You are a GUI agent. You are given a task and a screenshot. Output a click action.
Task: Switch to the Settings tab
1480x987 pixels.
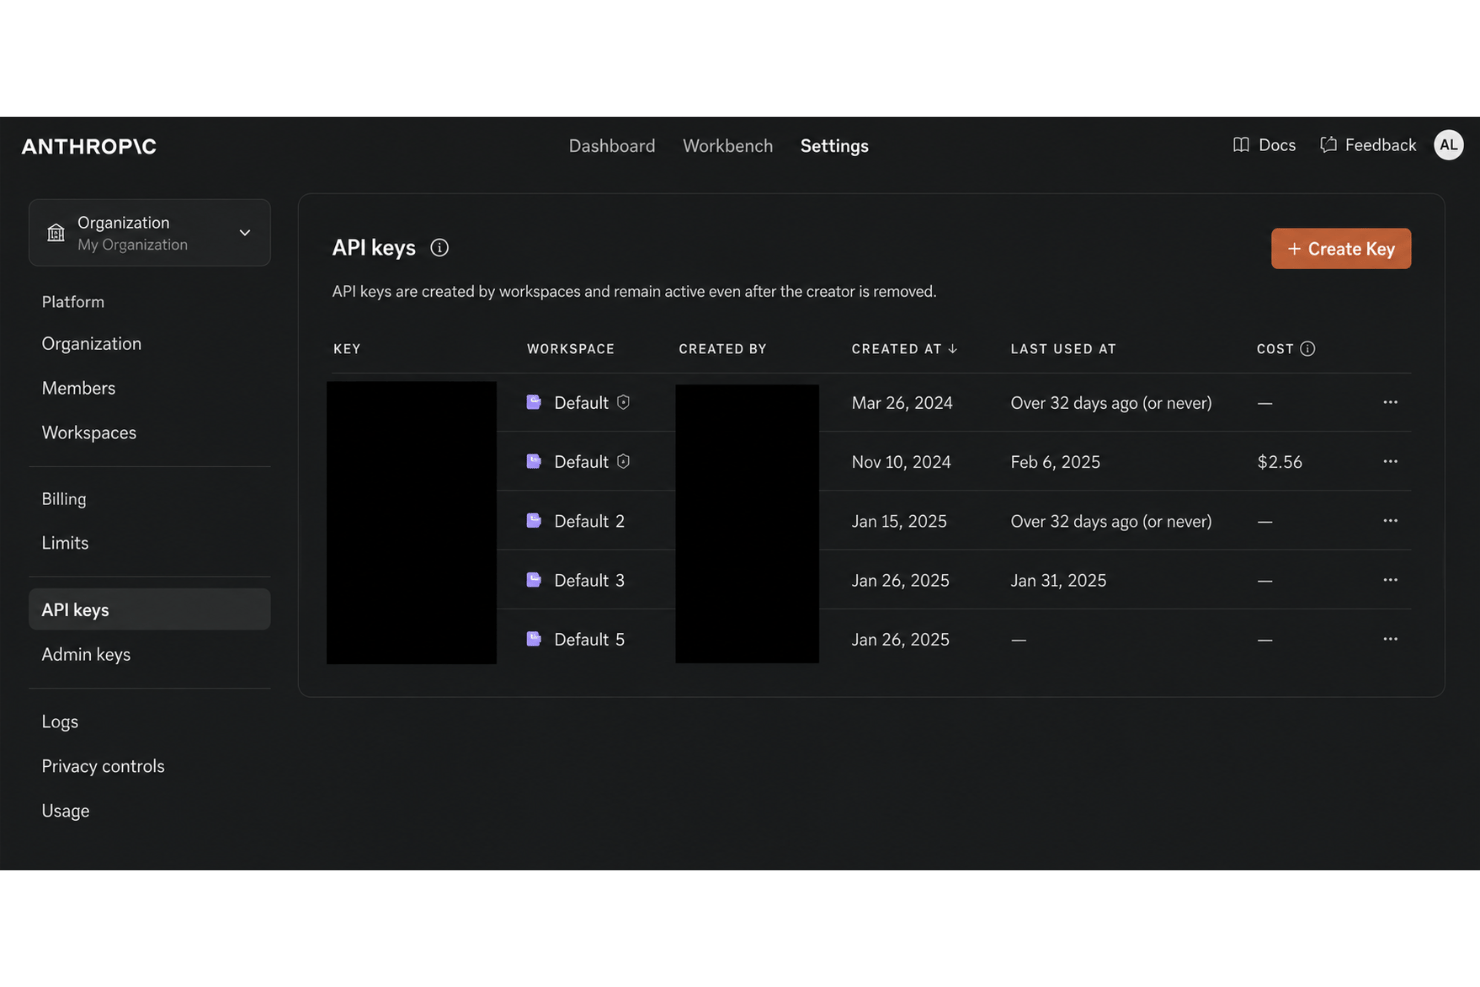pyautogui.click(x=834, y=146)
